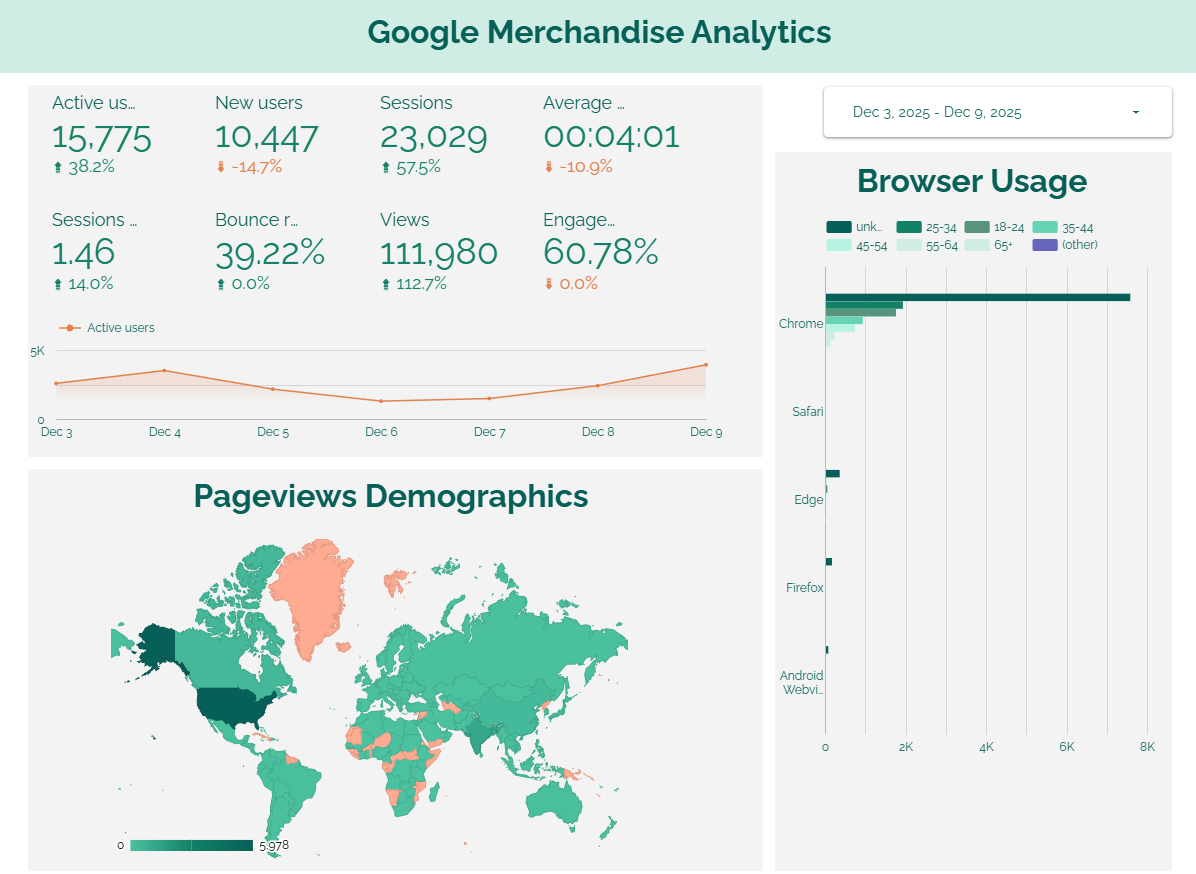Click the 5K y-axis label
Viewport: 1196px width, 874px height.
[x=37, y=352]
